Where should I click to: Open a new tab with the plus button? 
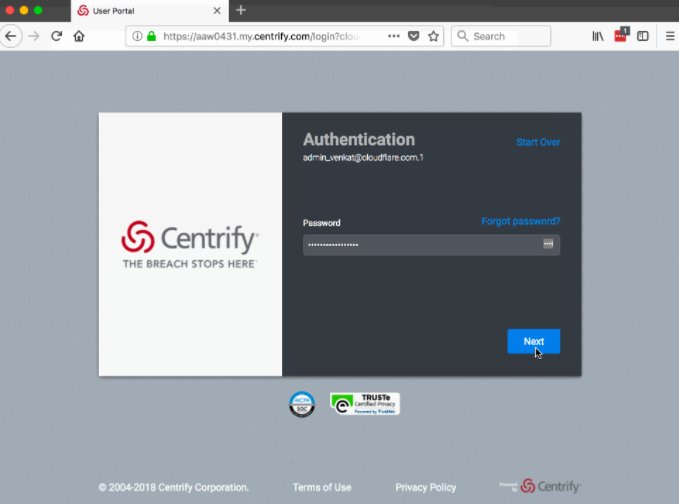pos(241,10)
